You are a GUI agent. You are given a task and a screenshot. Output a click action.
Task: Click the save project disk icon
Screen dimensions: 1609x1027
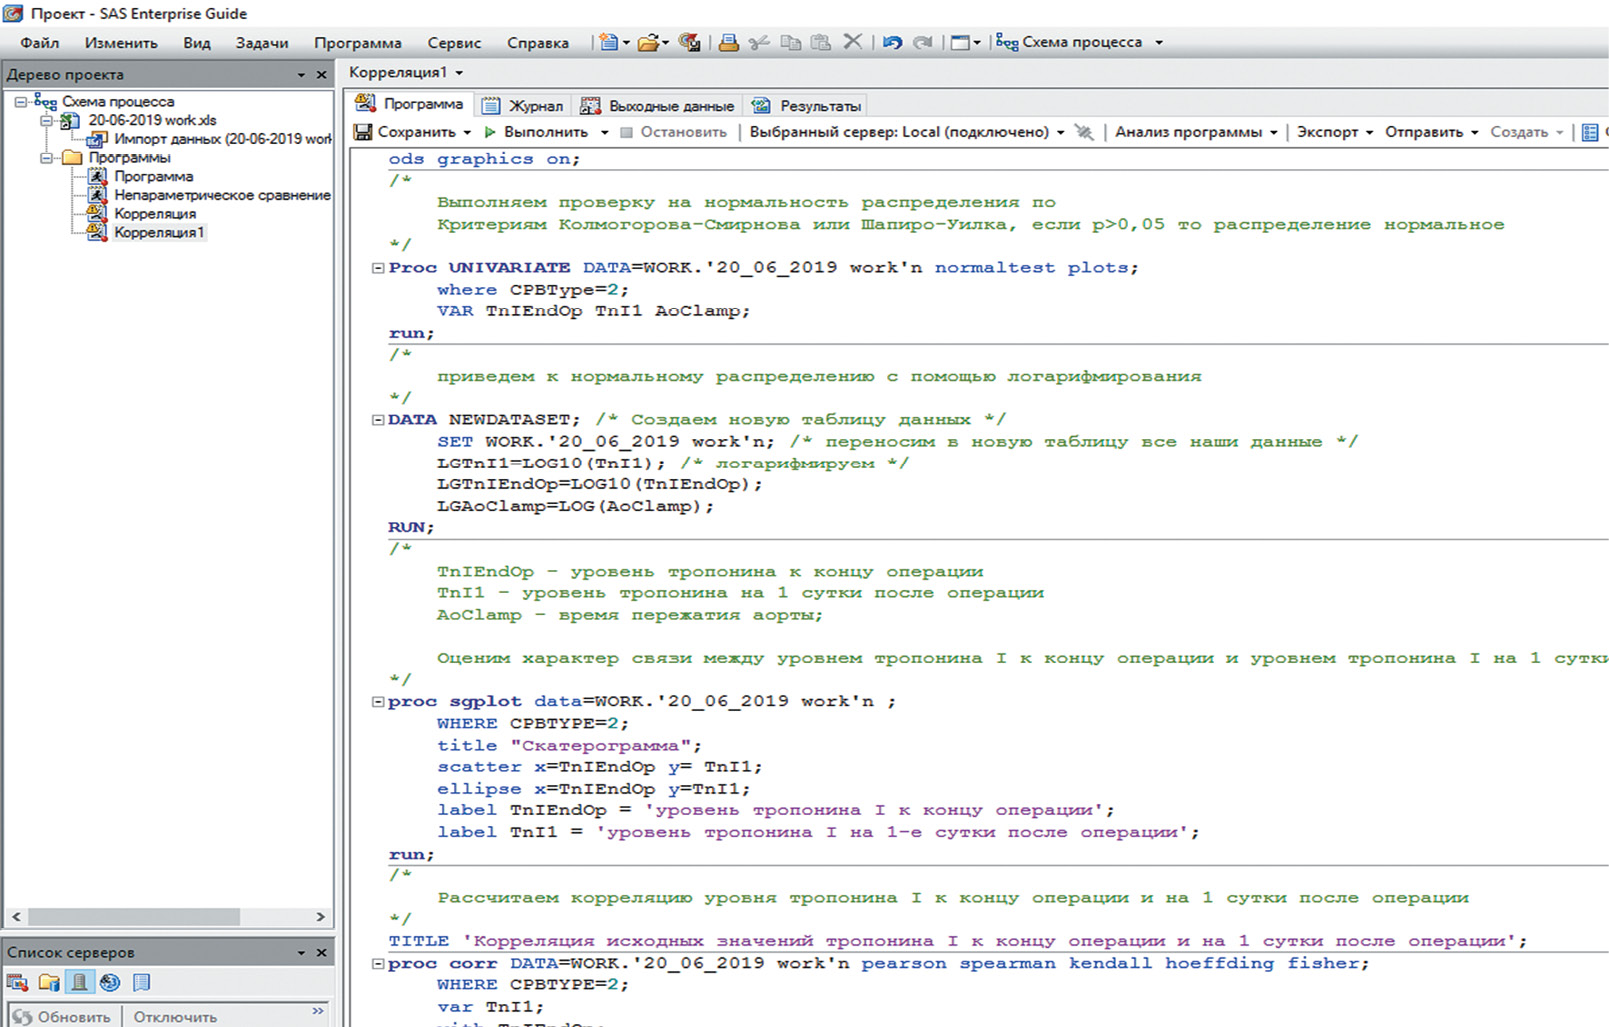pos(689,42)
